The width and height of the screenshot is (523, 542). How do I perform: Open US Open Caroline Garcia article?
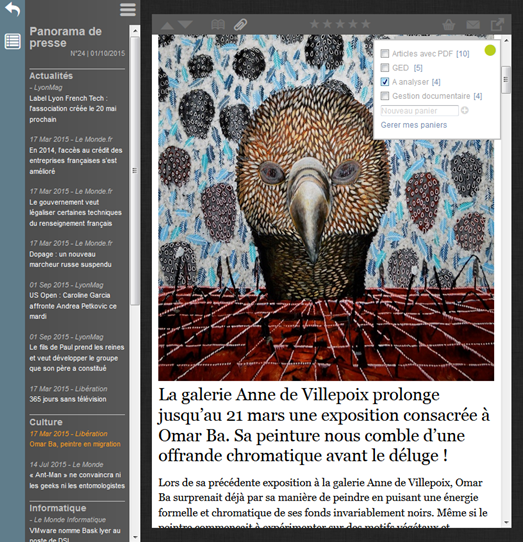click(x=73, y=306)
